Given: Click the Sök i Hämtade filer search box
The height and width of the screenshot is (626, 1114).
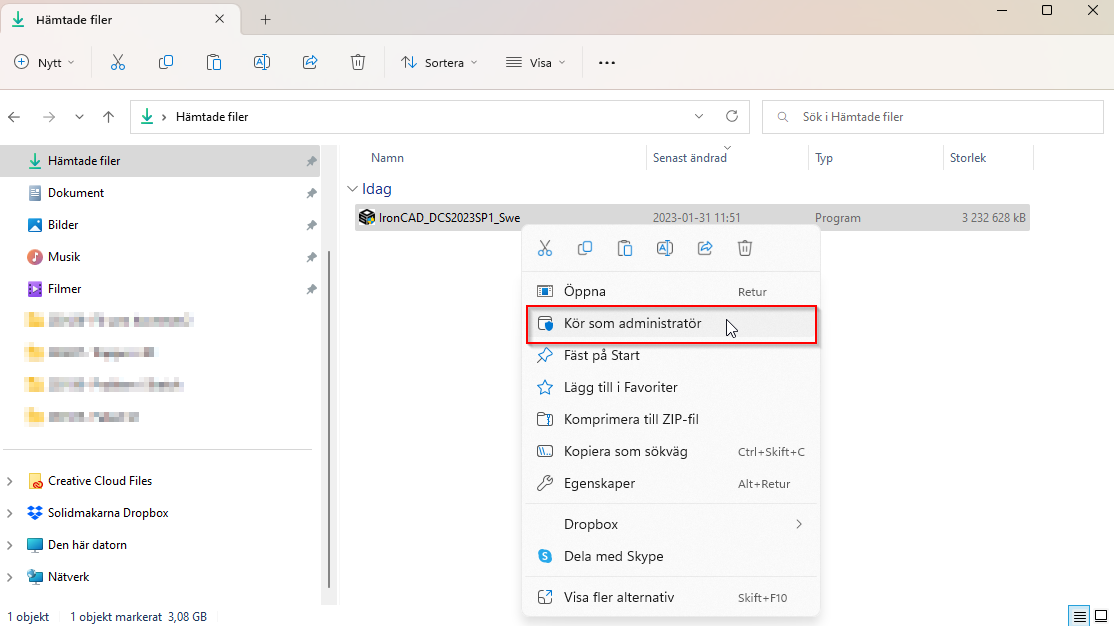Looking at the screenshot, I should pos(932,117).
